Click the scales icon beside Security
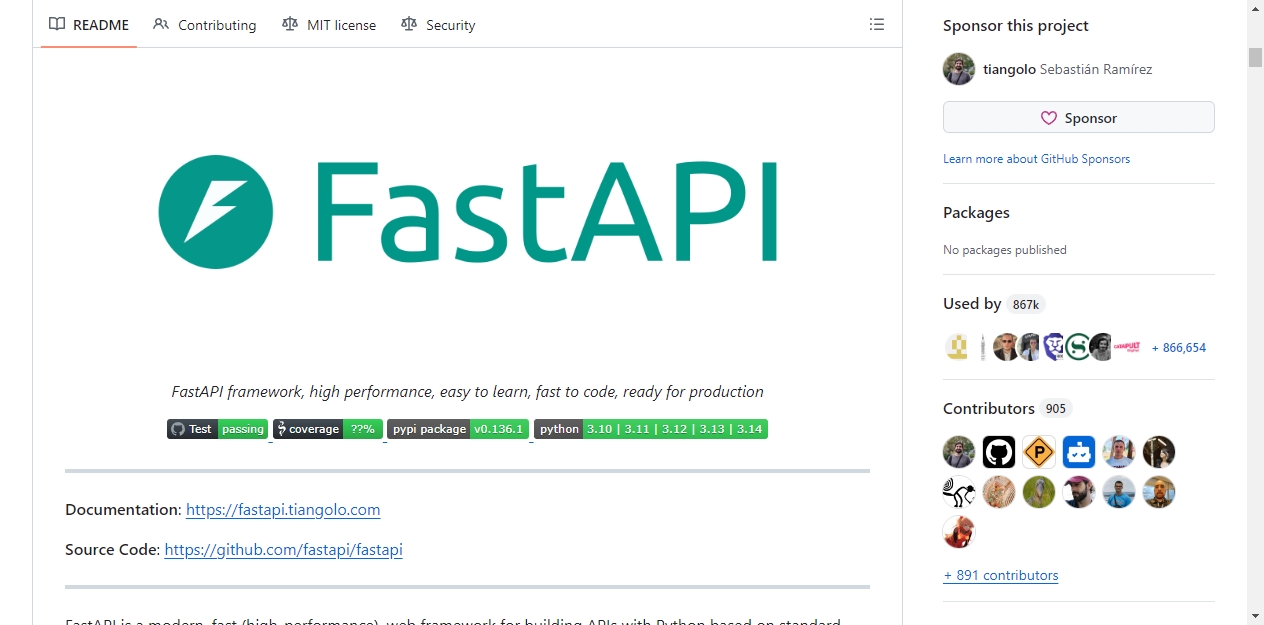This screenshot has height=625, width=1264. (x=409, y=24)
